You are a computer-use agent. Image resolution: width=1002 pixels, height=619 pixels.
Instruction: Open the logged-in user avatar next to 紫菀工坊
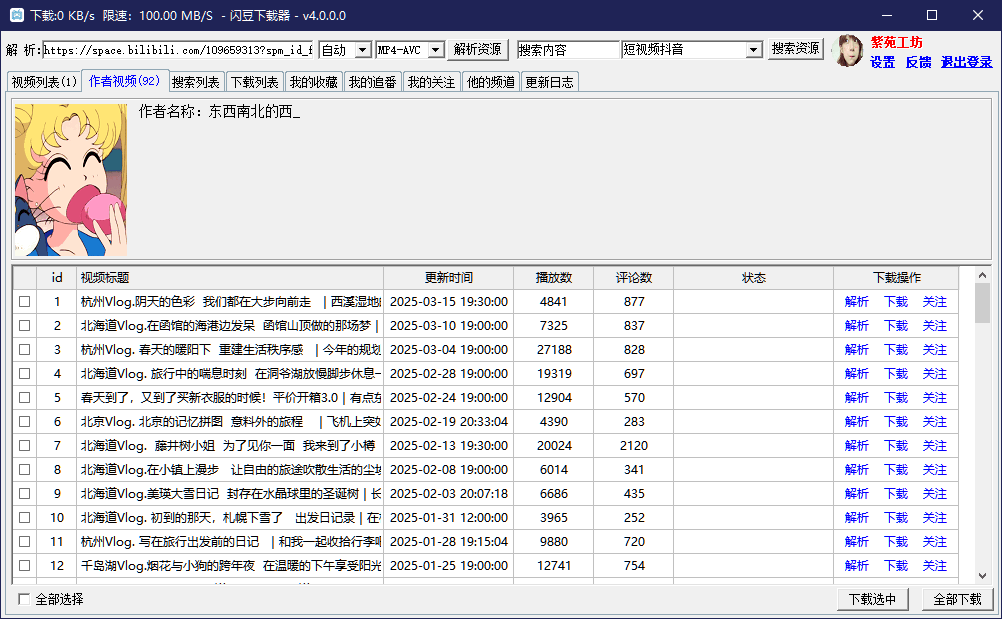[x=849, y=50]
